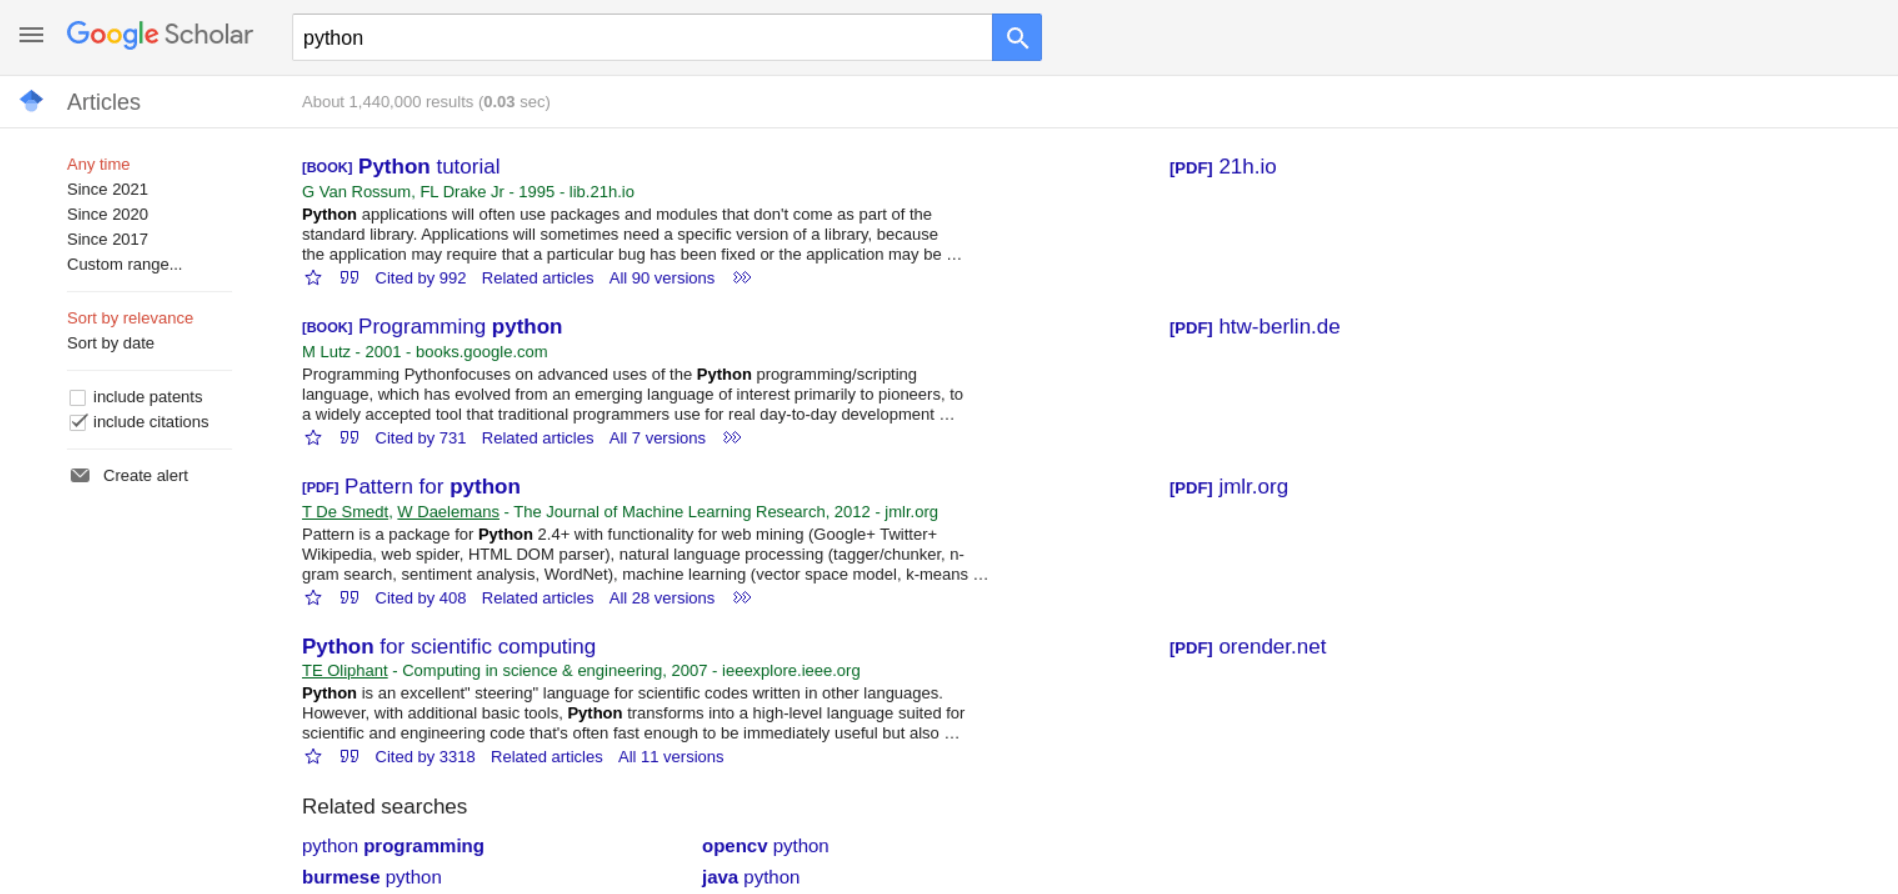Open Related articles for Programming python
This screenshot has width=1898, height=894.
pyautogui.click(x=537, y=438)
